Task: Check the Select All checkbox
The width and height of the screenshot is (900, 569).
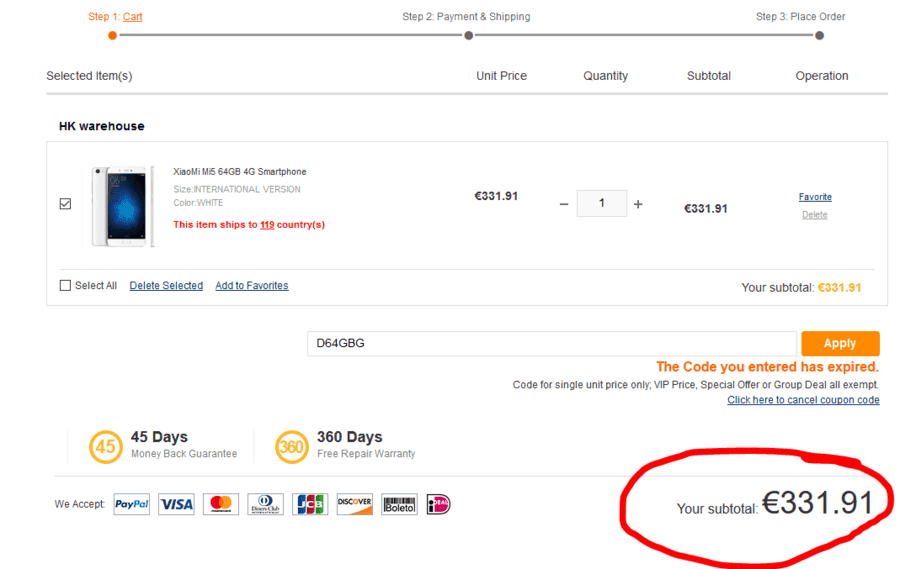Action: click(65, 285)
